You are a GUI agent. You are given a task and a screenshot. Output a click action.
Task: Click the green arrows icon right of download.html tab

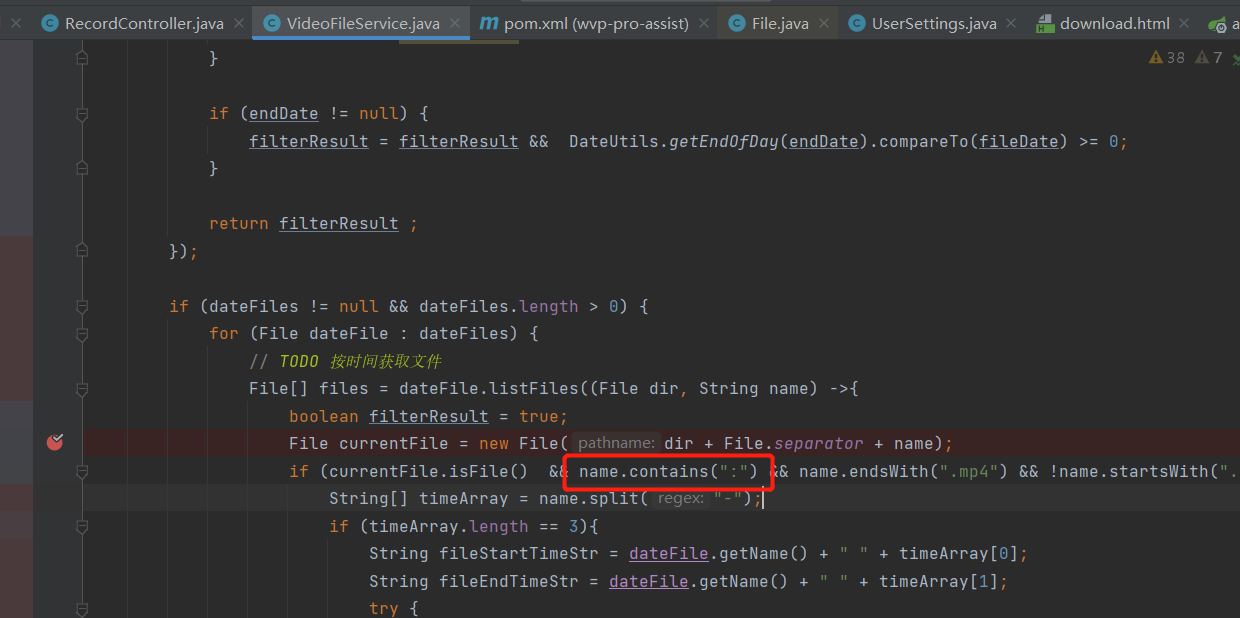1222,22
